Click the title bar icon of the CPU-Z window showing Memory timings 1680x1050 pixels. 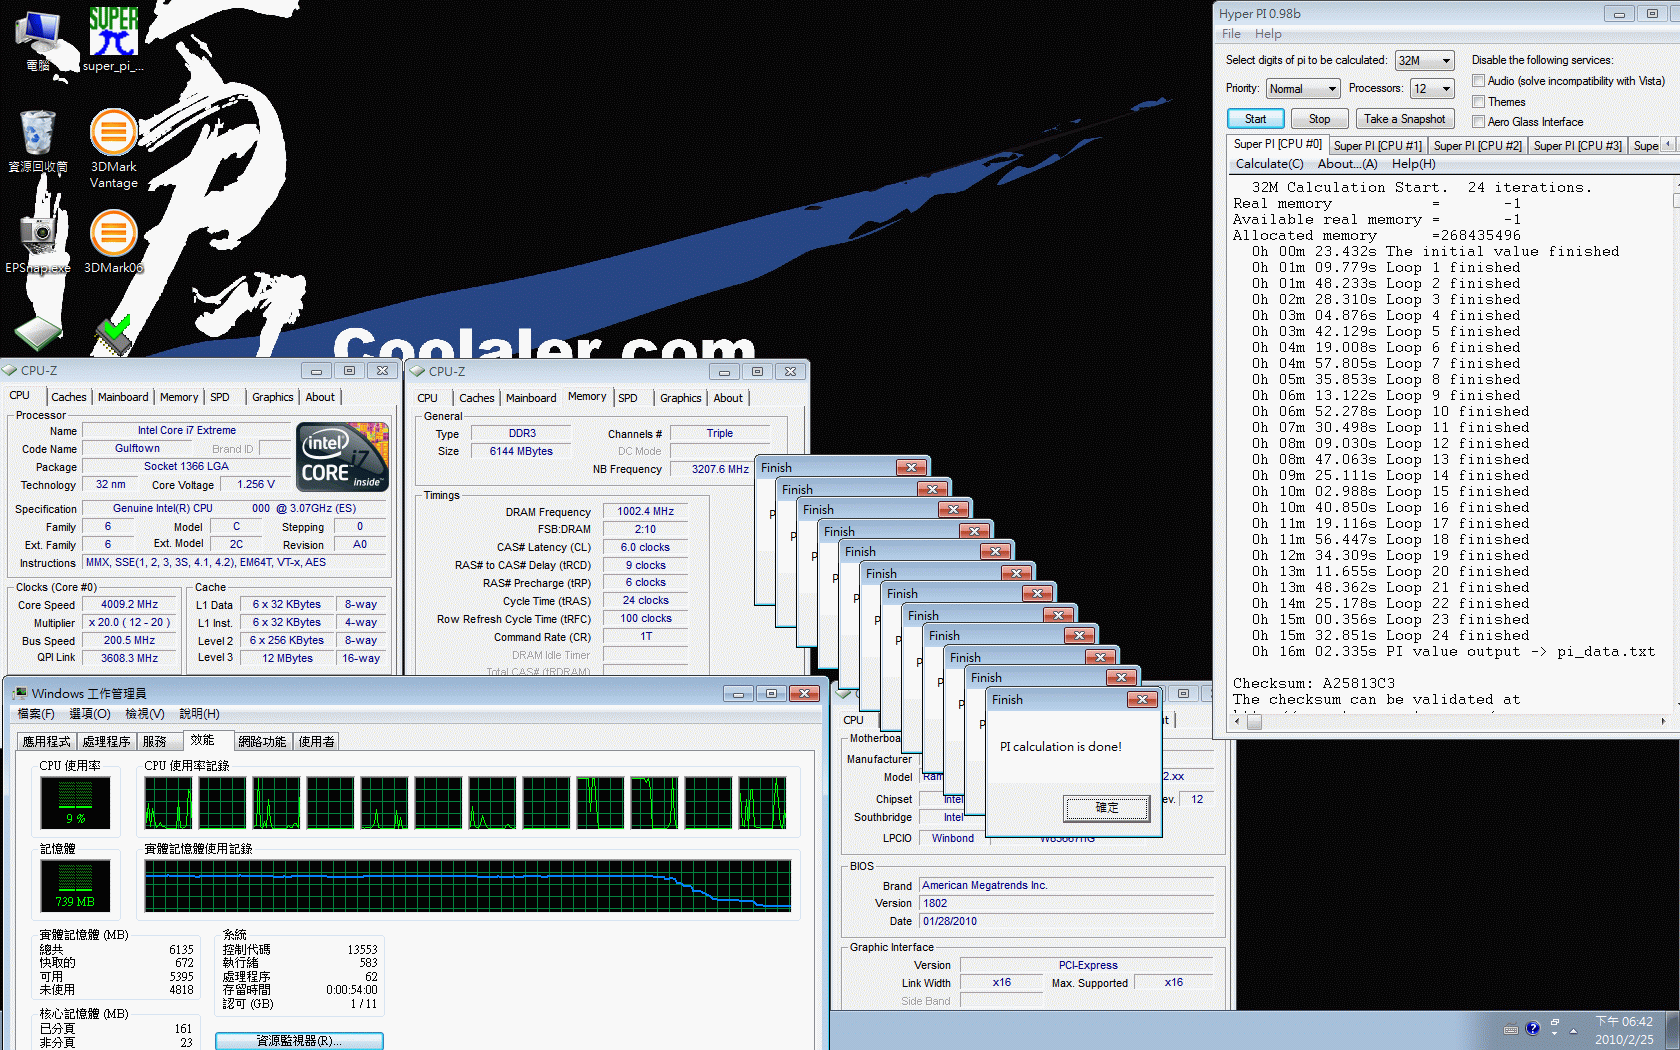pos(418,371)
